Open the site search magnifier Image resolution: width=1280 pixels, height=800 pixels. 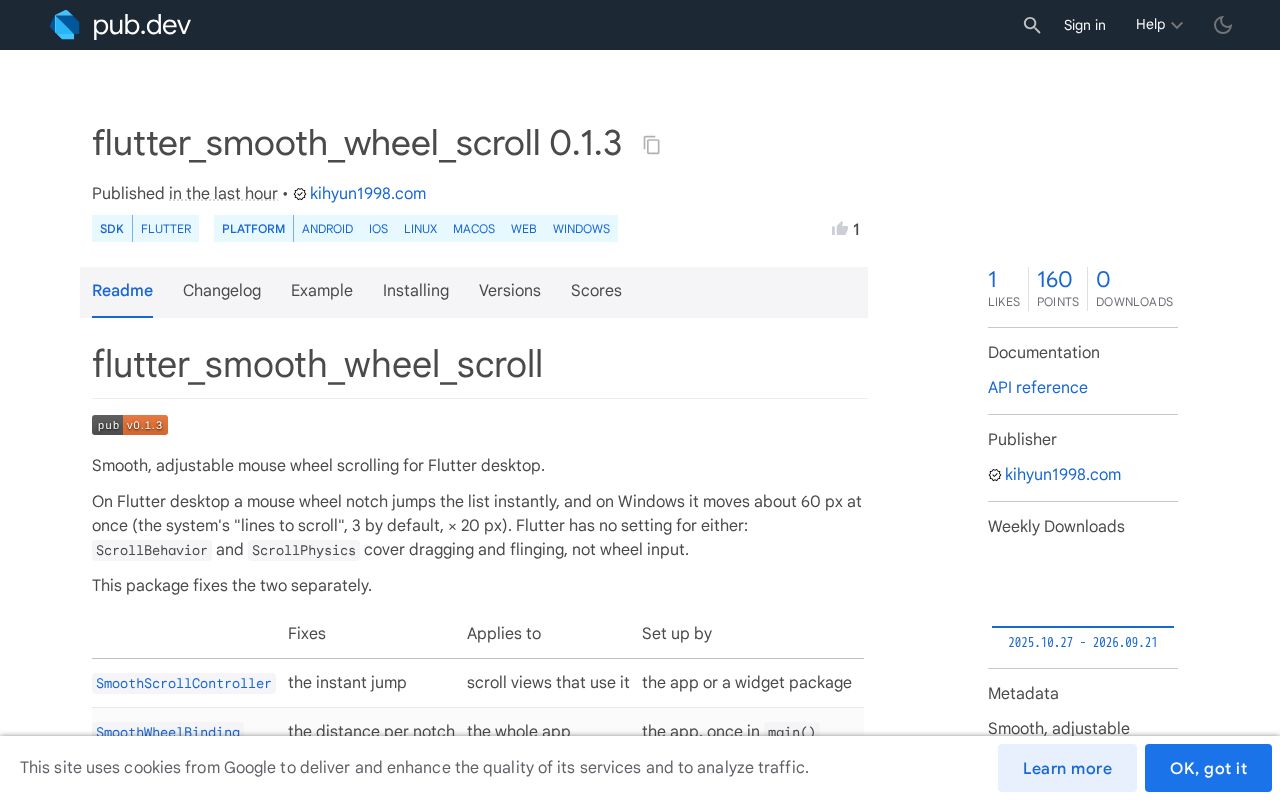coord(1032,25)
